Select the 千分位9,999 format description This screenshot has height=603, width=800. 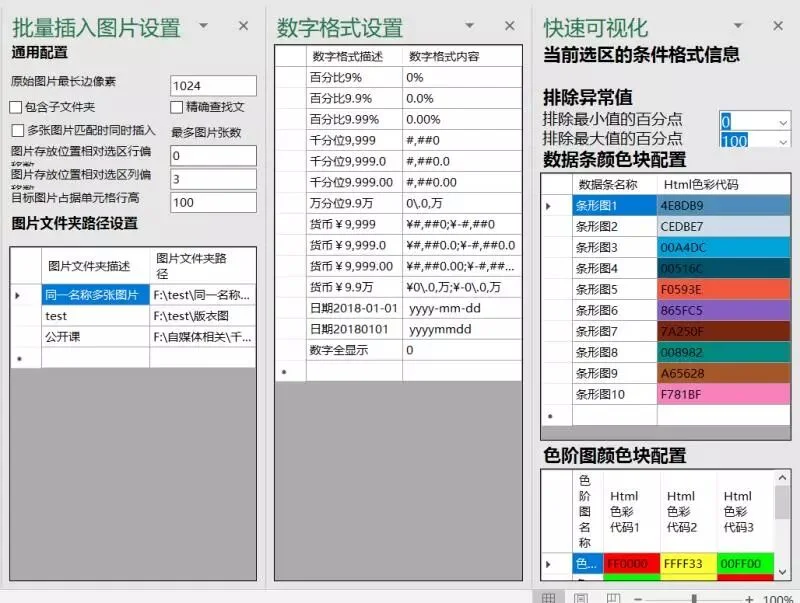point(354,140)
